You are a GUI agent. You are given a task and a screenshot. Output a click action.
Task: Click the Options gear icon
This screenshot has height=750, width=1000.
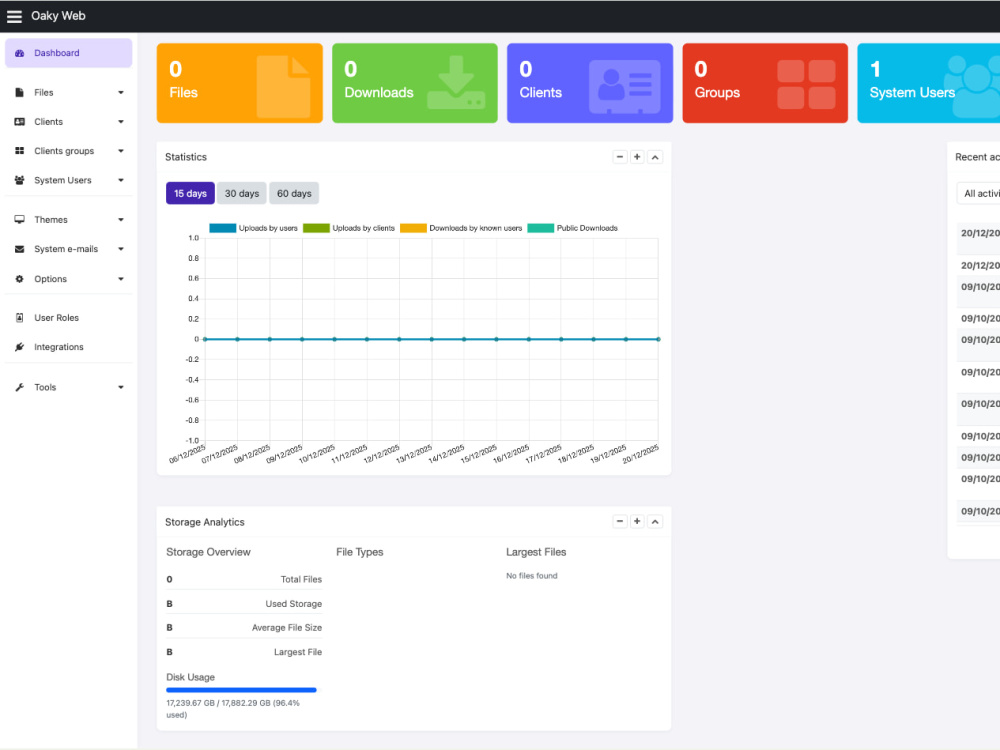pos(20,279)
